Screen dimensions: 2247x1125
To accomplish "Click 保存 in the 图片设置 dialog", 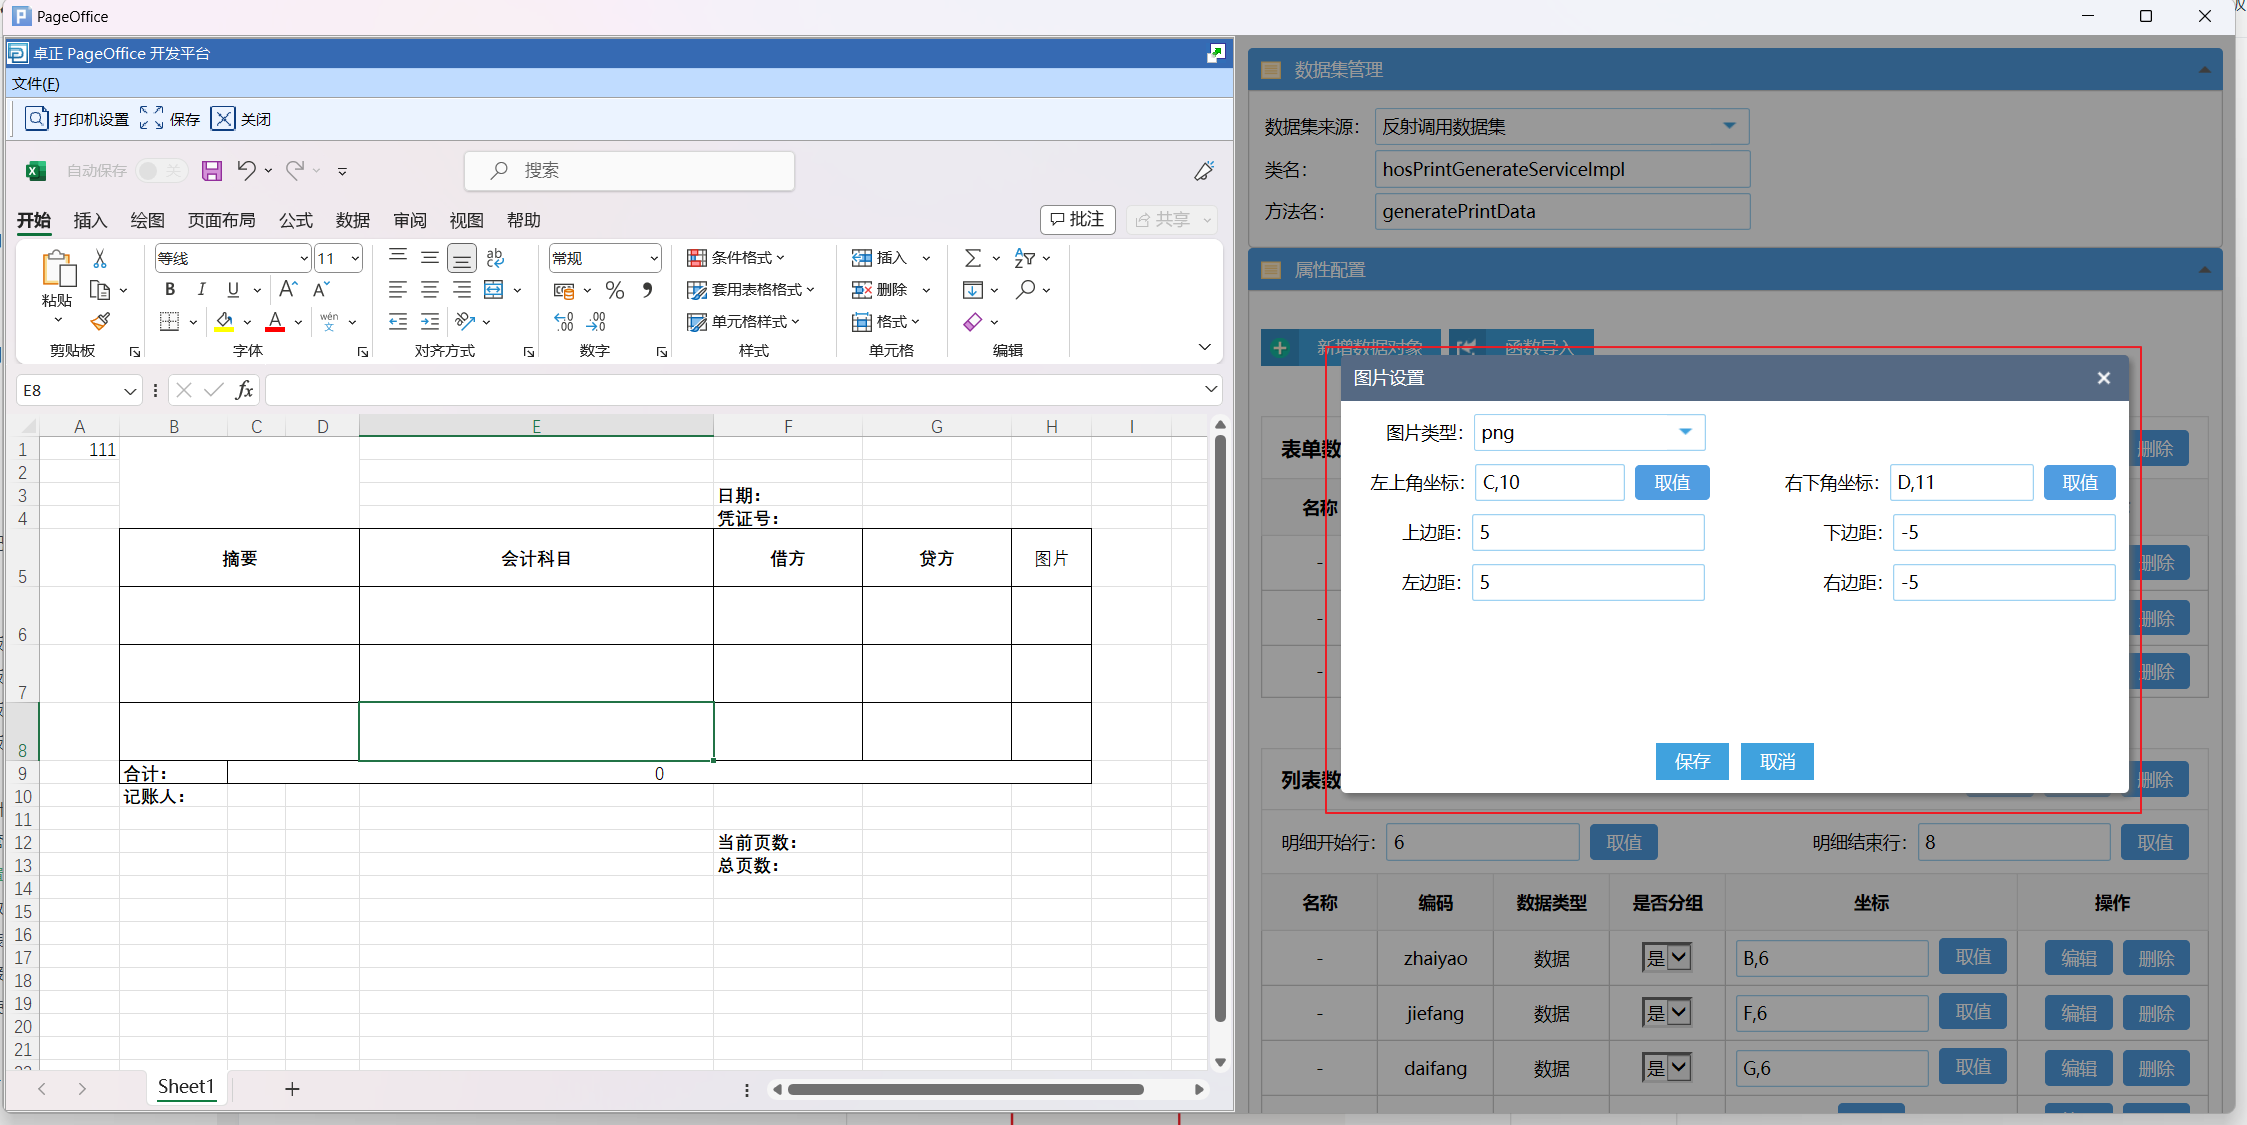I will [1692, 761].
